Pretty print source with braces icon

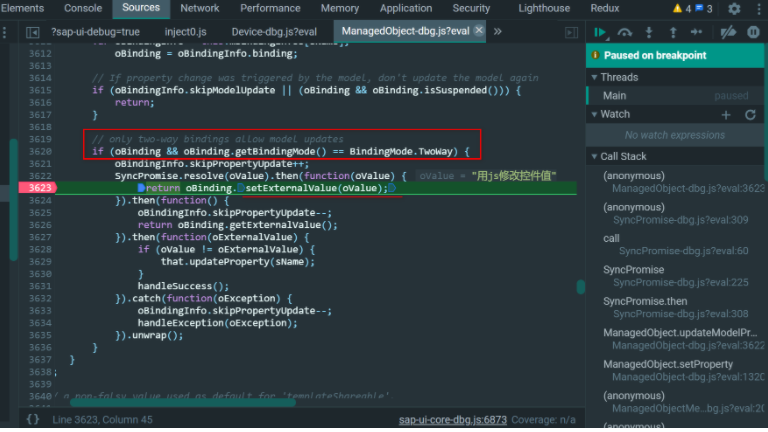[x=33, y=419]
